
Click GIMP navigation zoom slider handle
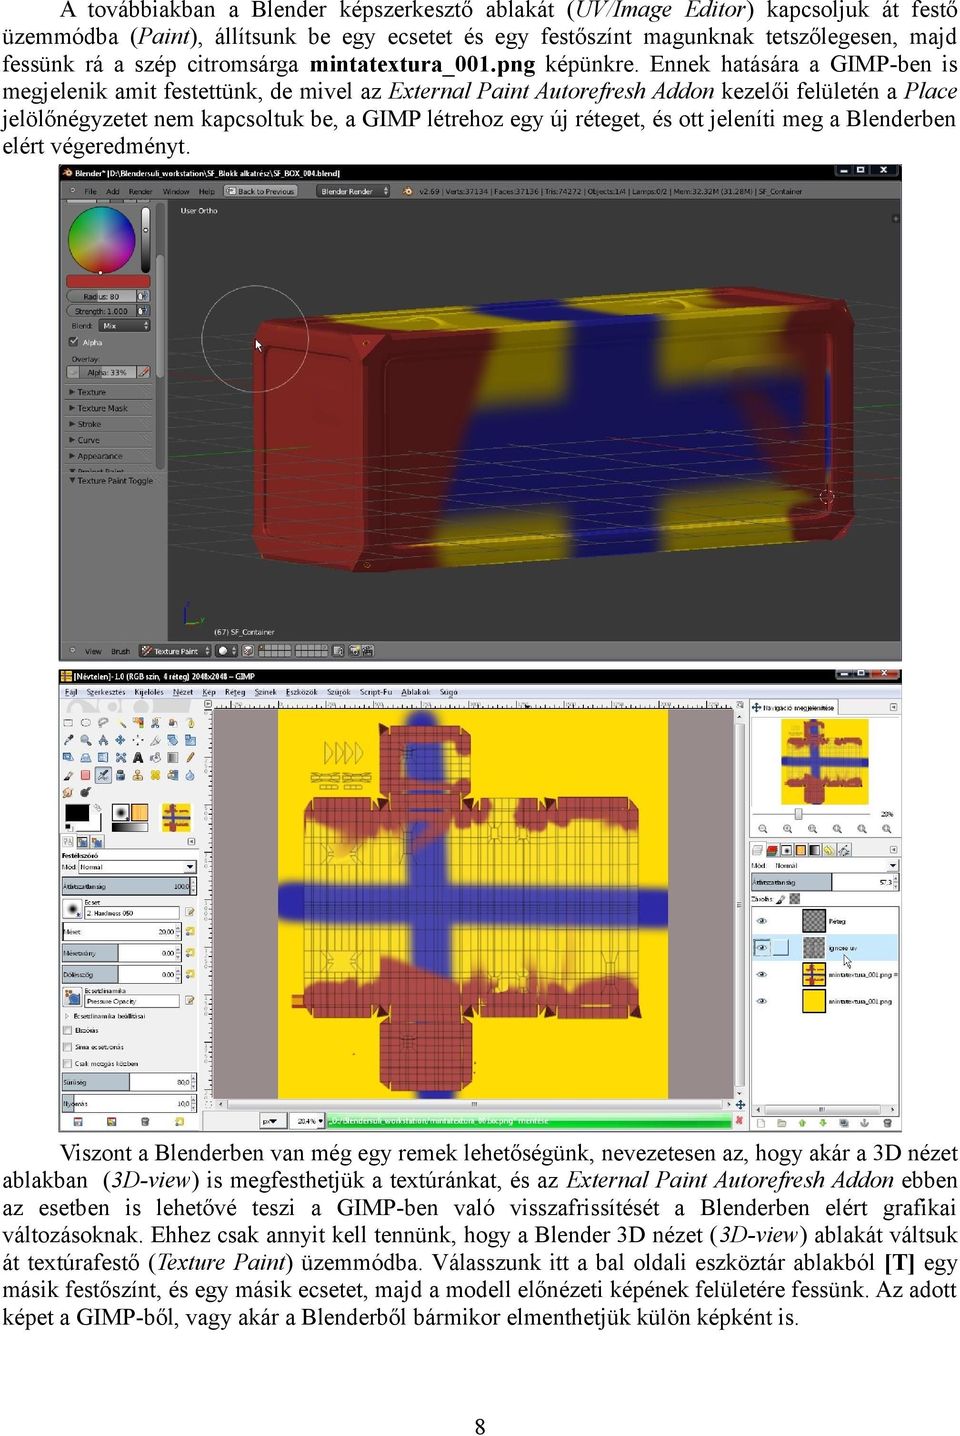(798, 814)
